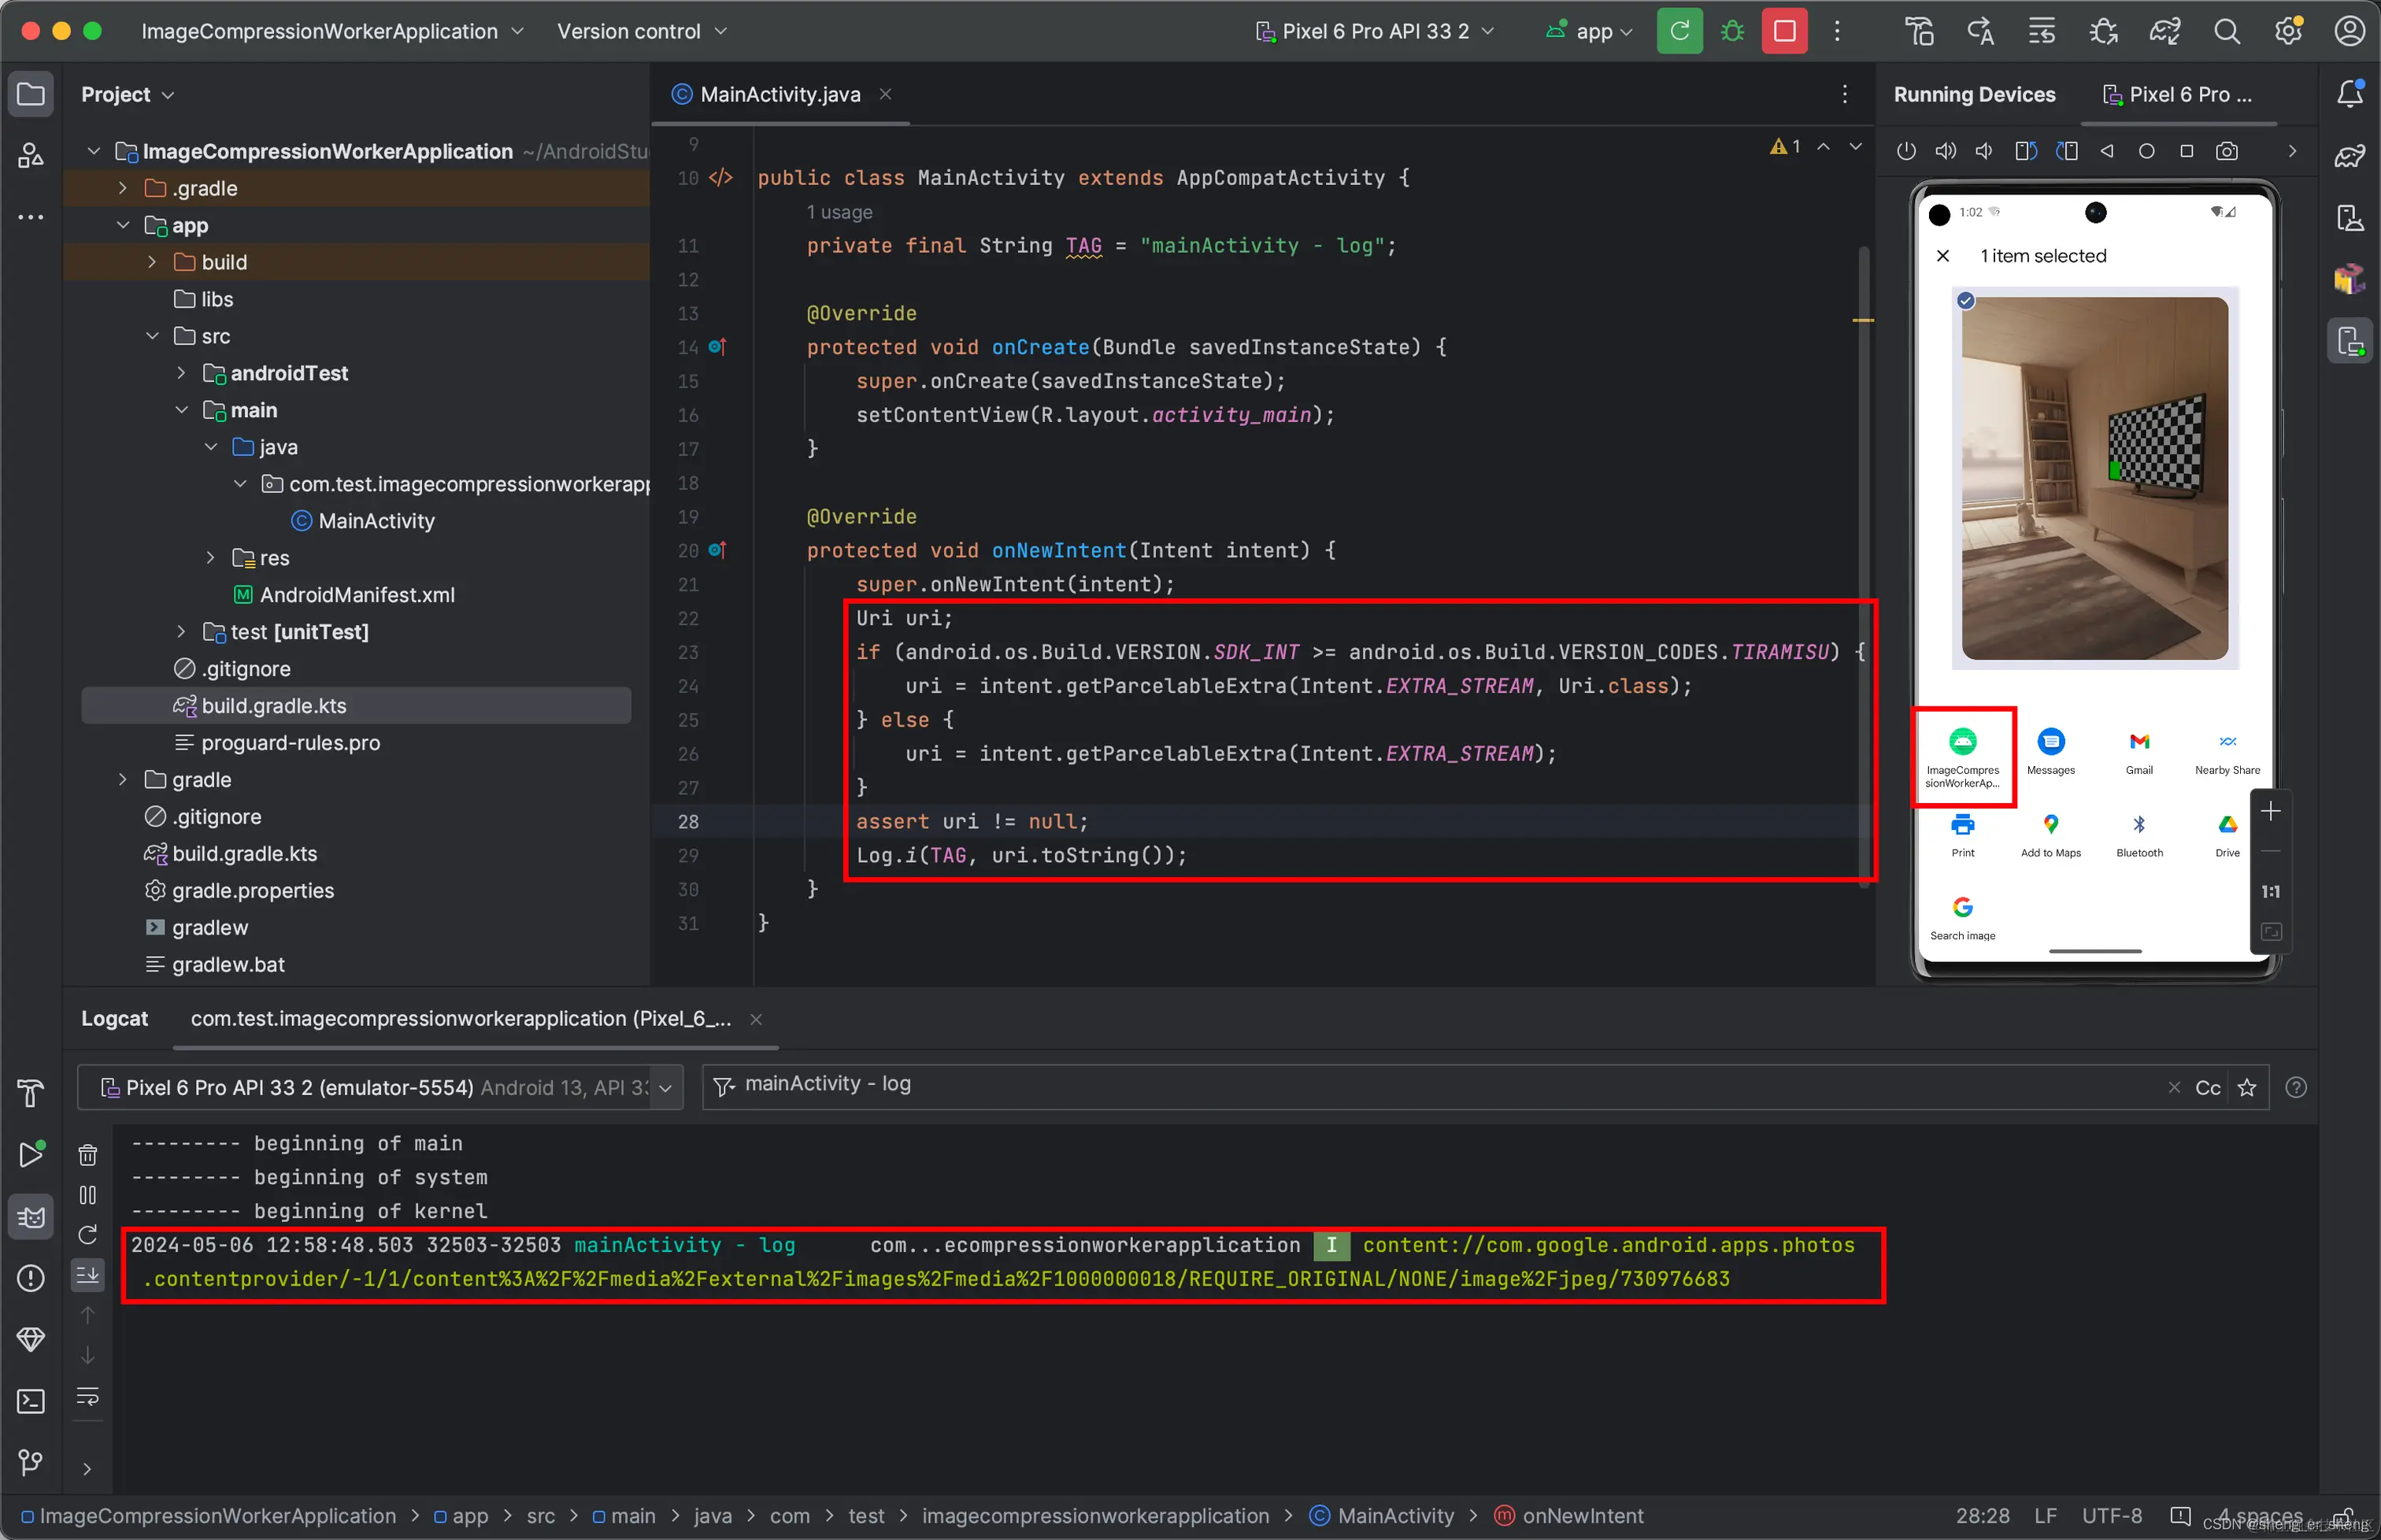Stop the running app
Screen dimensions: 2381x1540
(1784, 31)
